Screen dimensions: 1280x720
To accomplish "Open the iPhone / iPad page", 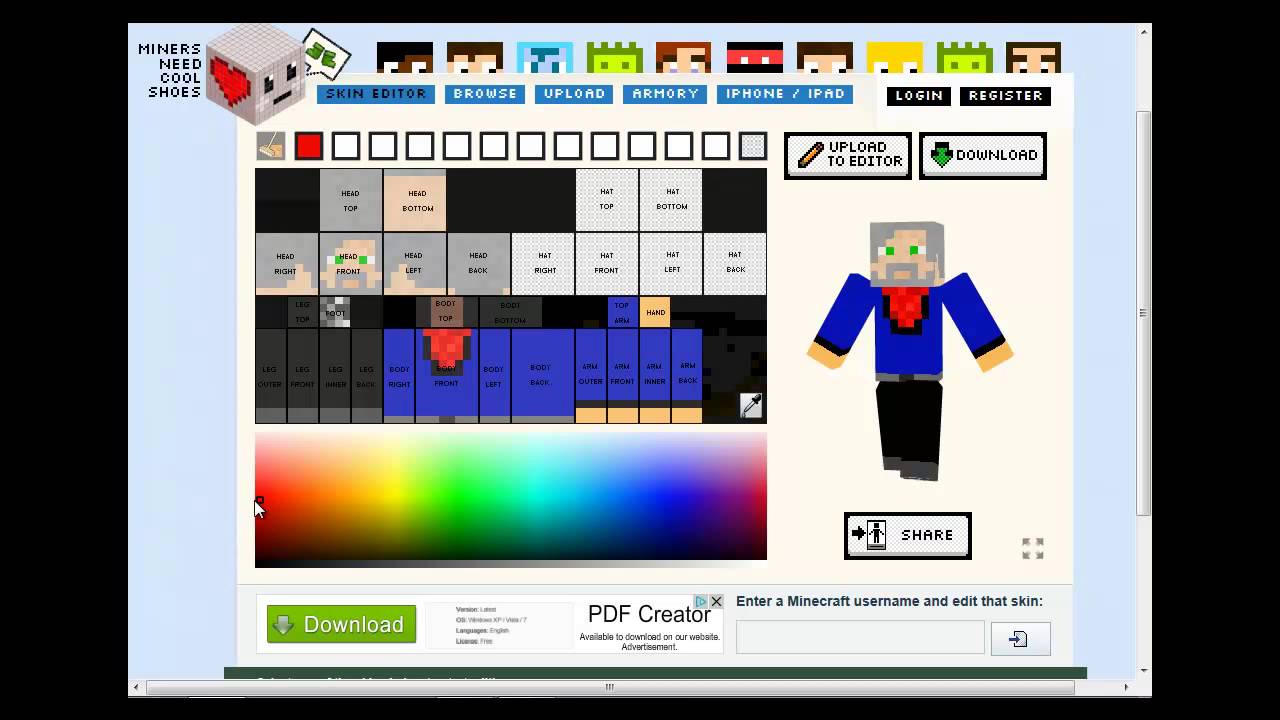I will (x=785, y=94).
